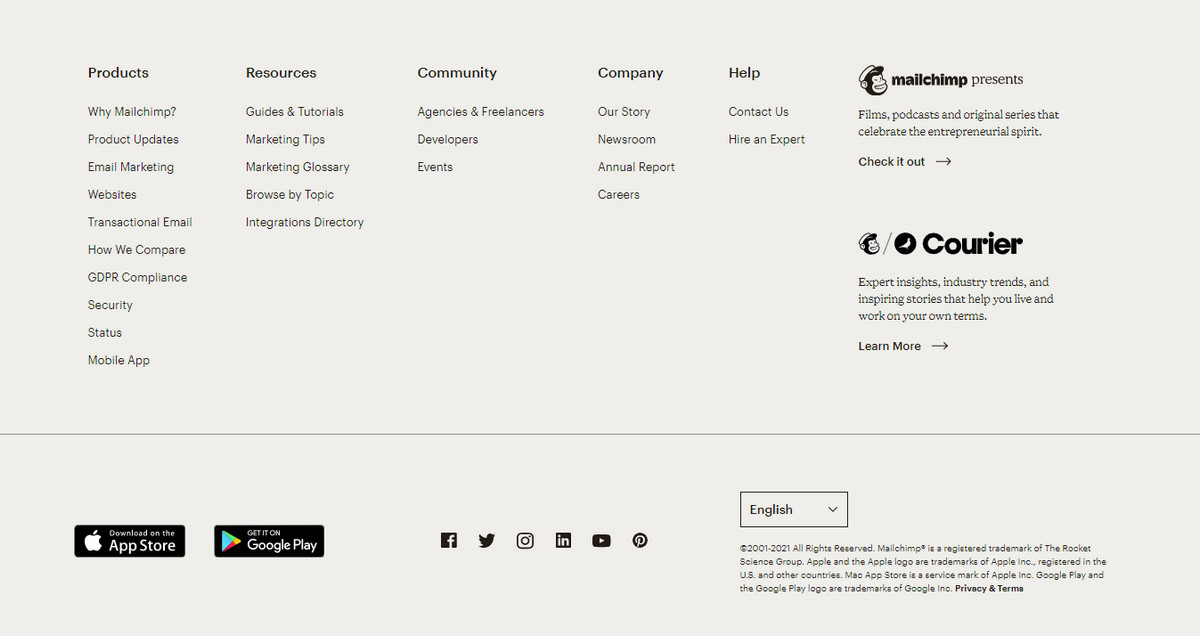Click the arrow next to Learn More

[x=940, y=346]
